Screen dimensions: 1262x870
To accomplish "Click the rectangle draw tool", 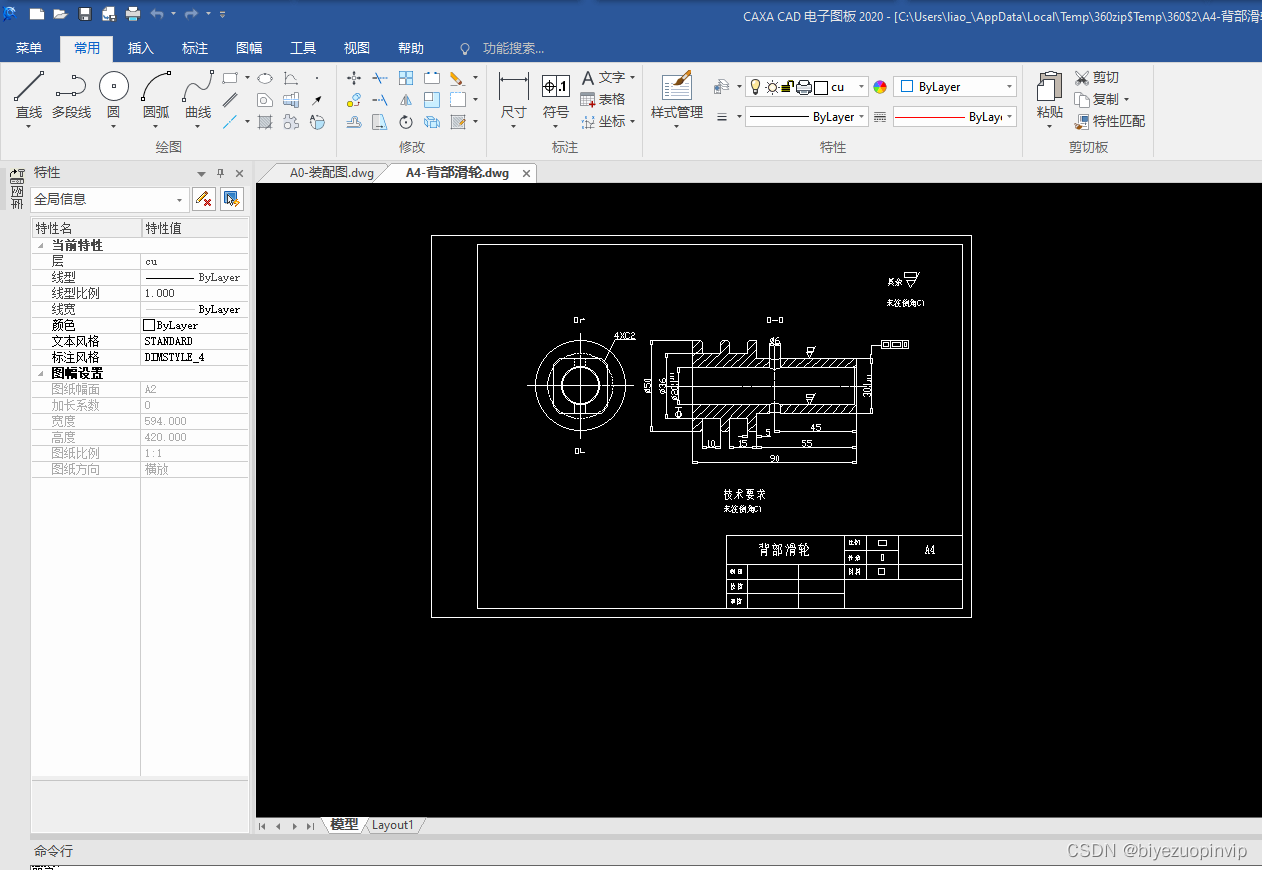I will (x=230, y=77).
